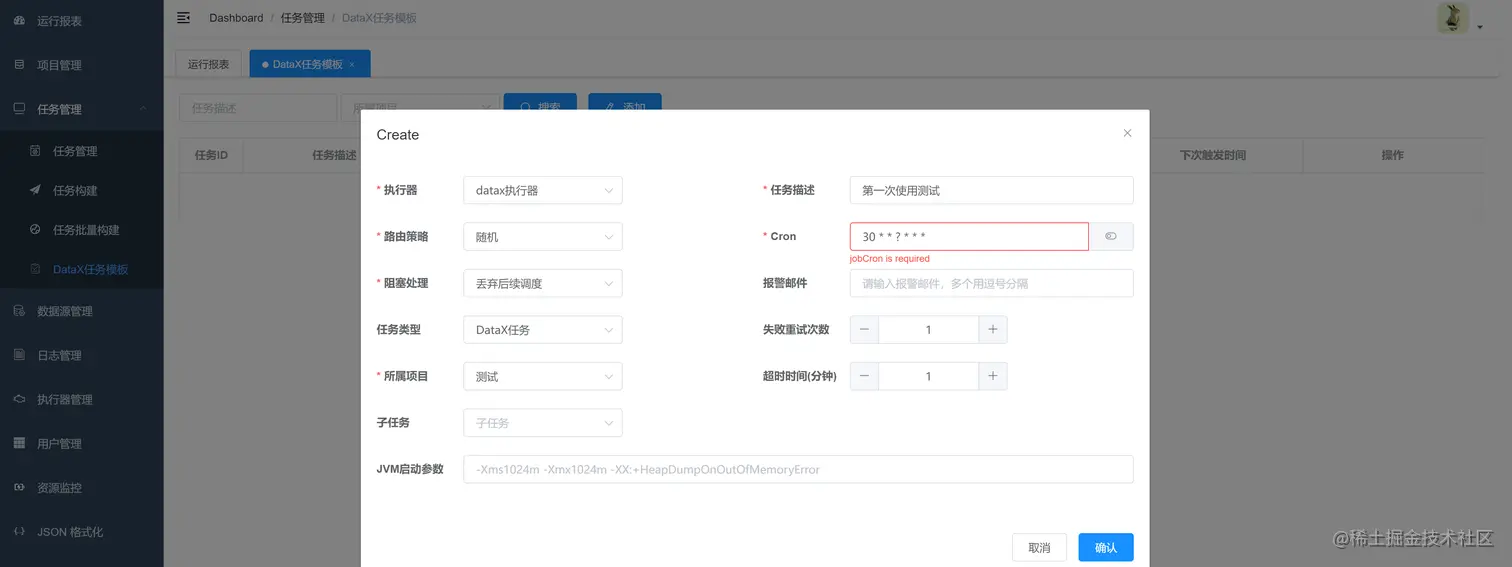Open the user avatar menu

(x=1453, y=18)
